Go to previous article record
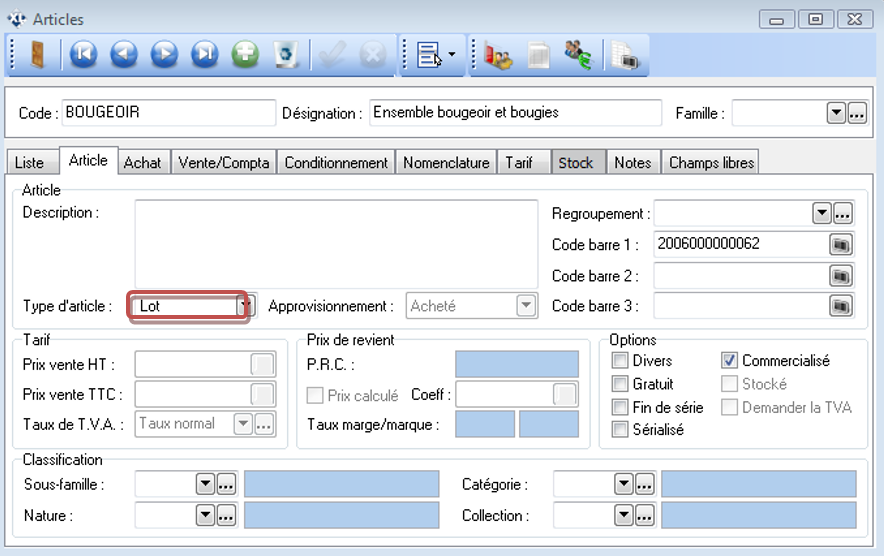Image resolution: width=884 pixels, height=556 pixels. click(124, 55)
